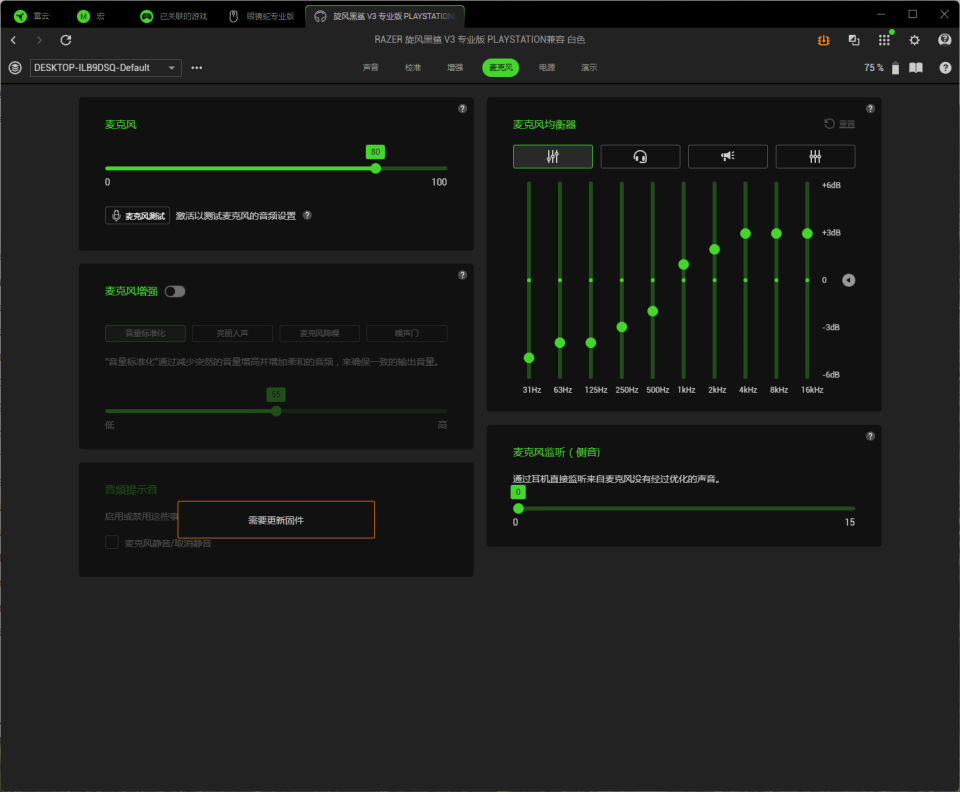Select the 麦克风降噪 enhancement option
Viewport: 960px width, 792px height.
point(320,333)
